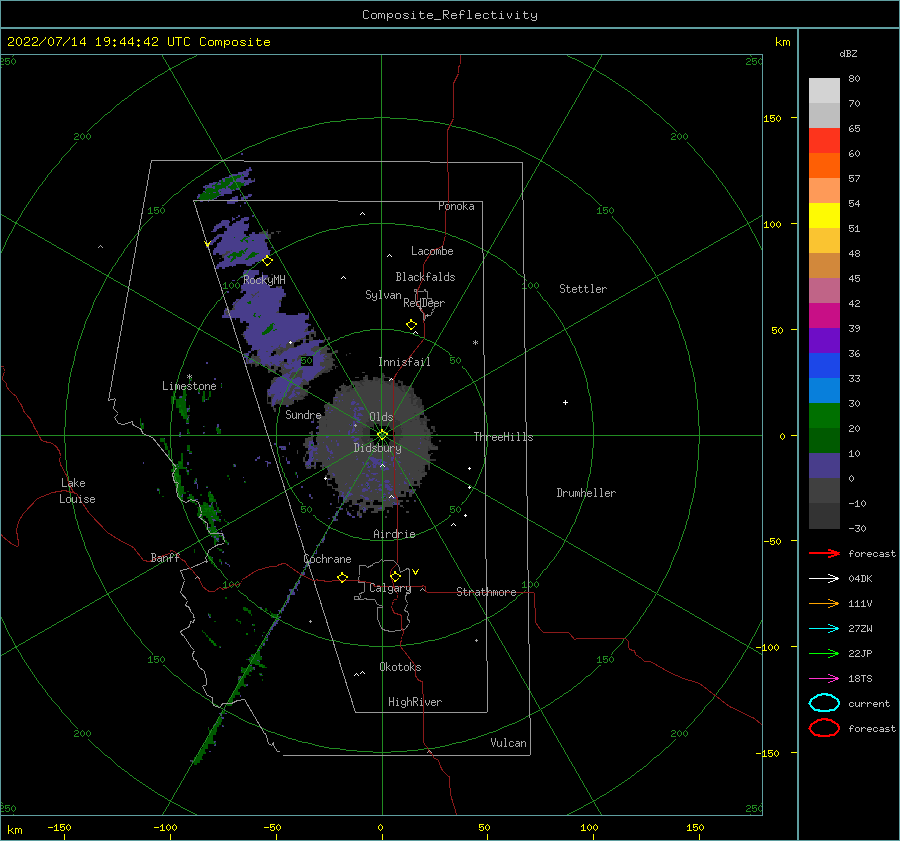Screen dimensions: 900x841
Task: Click the Vulcan label
Action: 508,743
